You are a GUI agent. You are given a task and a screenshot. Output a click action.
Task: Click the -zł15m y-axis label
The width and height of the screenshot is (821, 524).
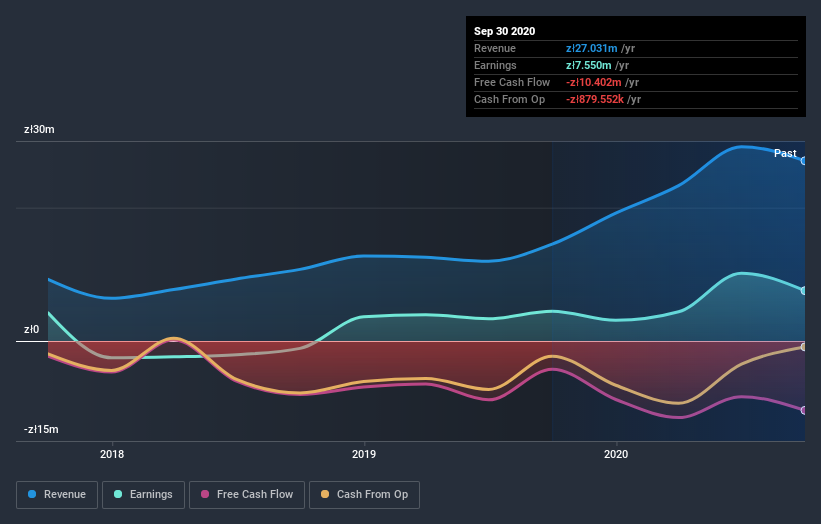click(x=41, y=429)
